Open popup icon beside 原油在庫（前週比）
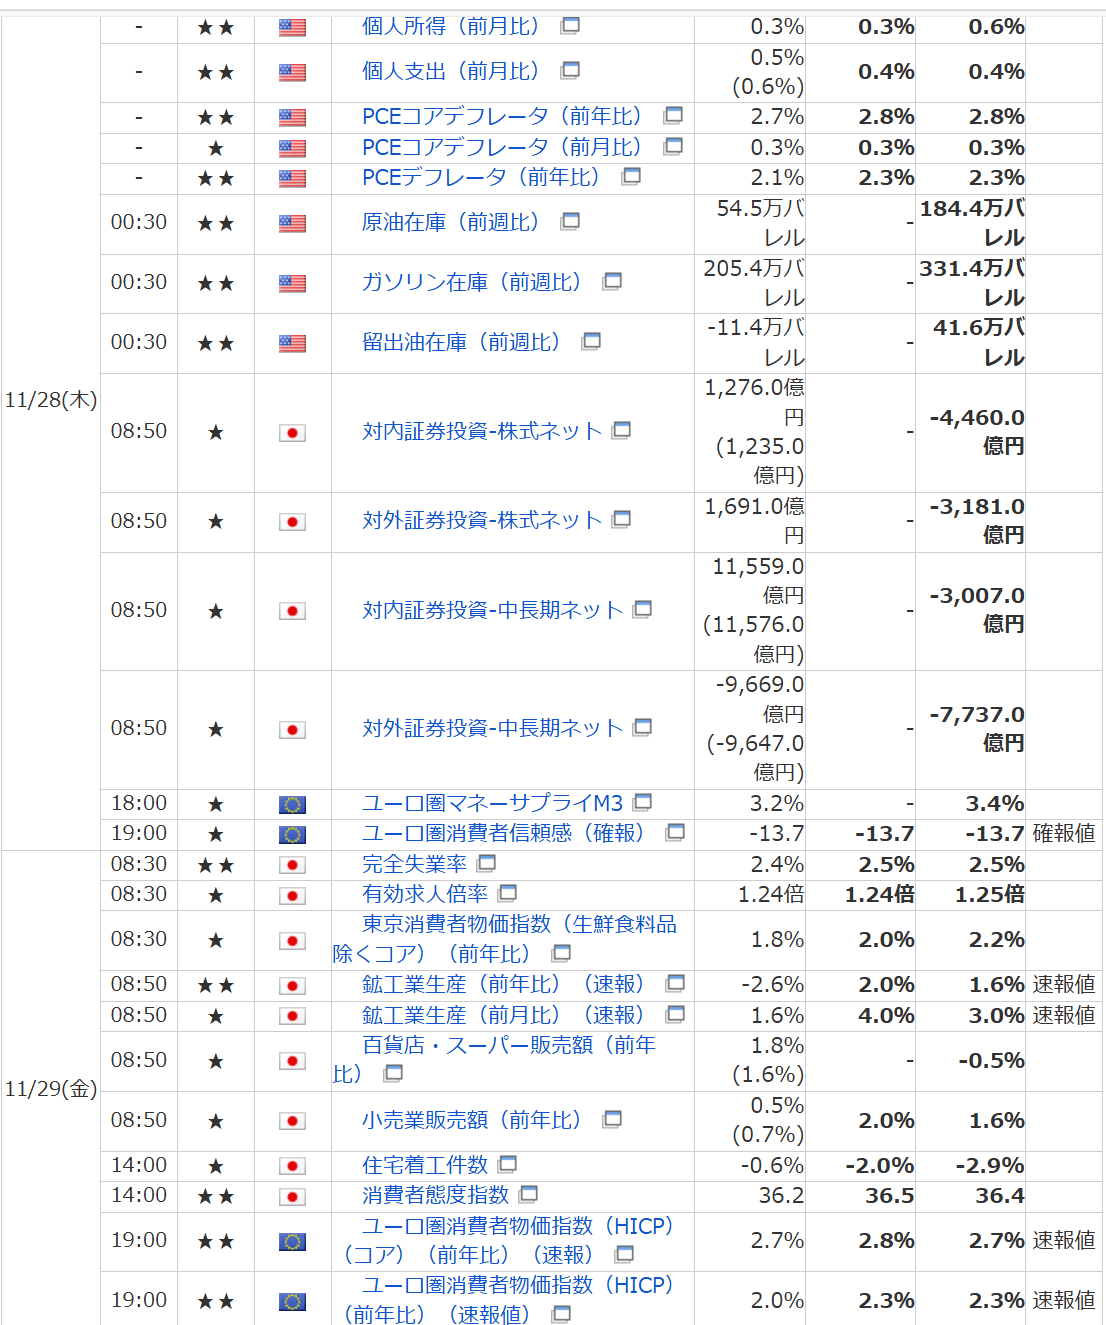Screen dimensions: 1106x1325 click(x=570, y=221)
